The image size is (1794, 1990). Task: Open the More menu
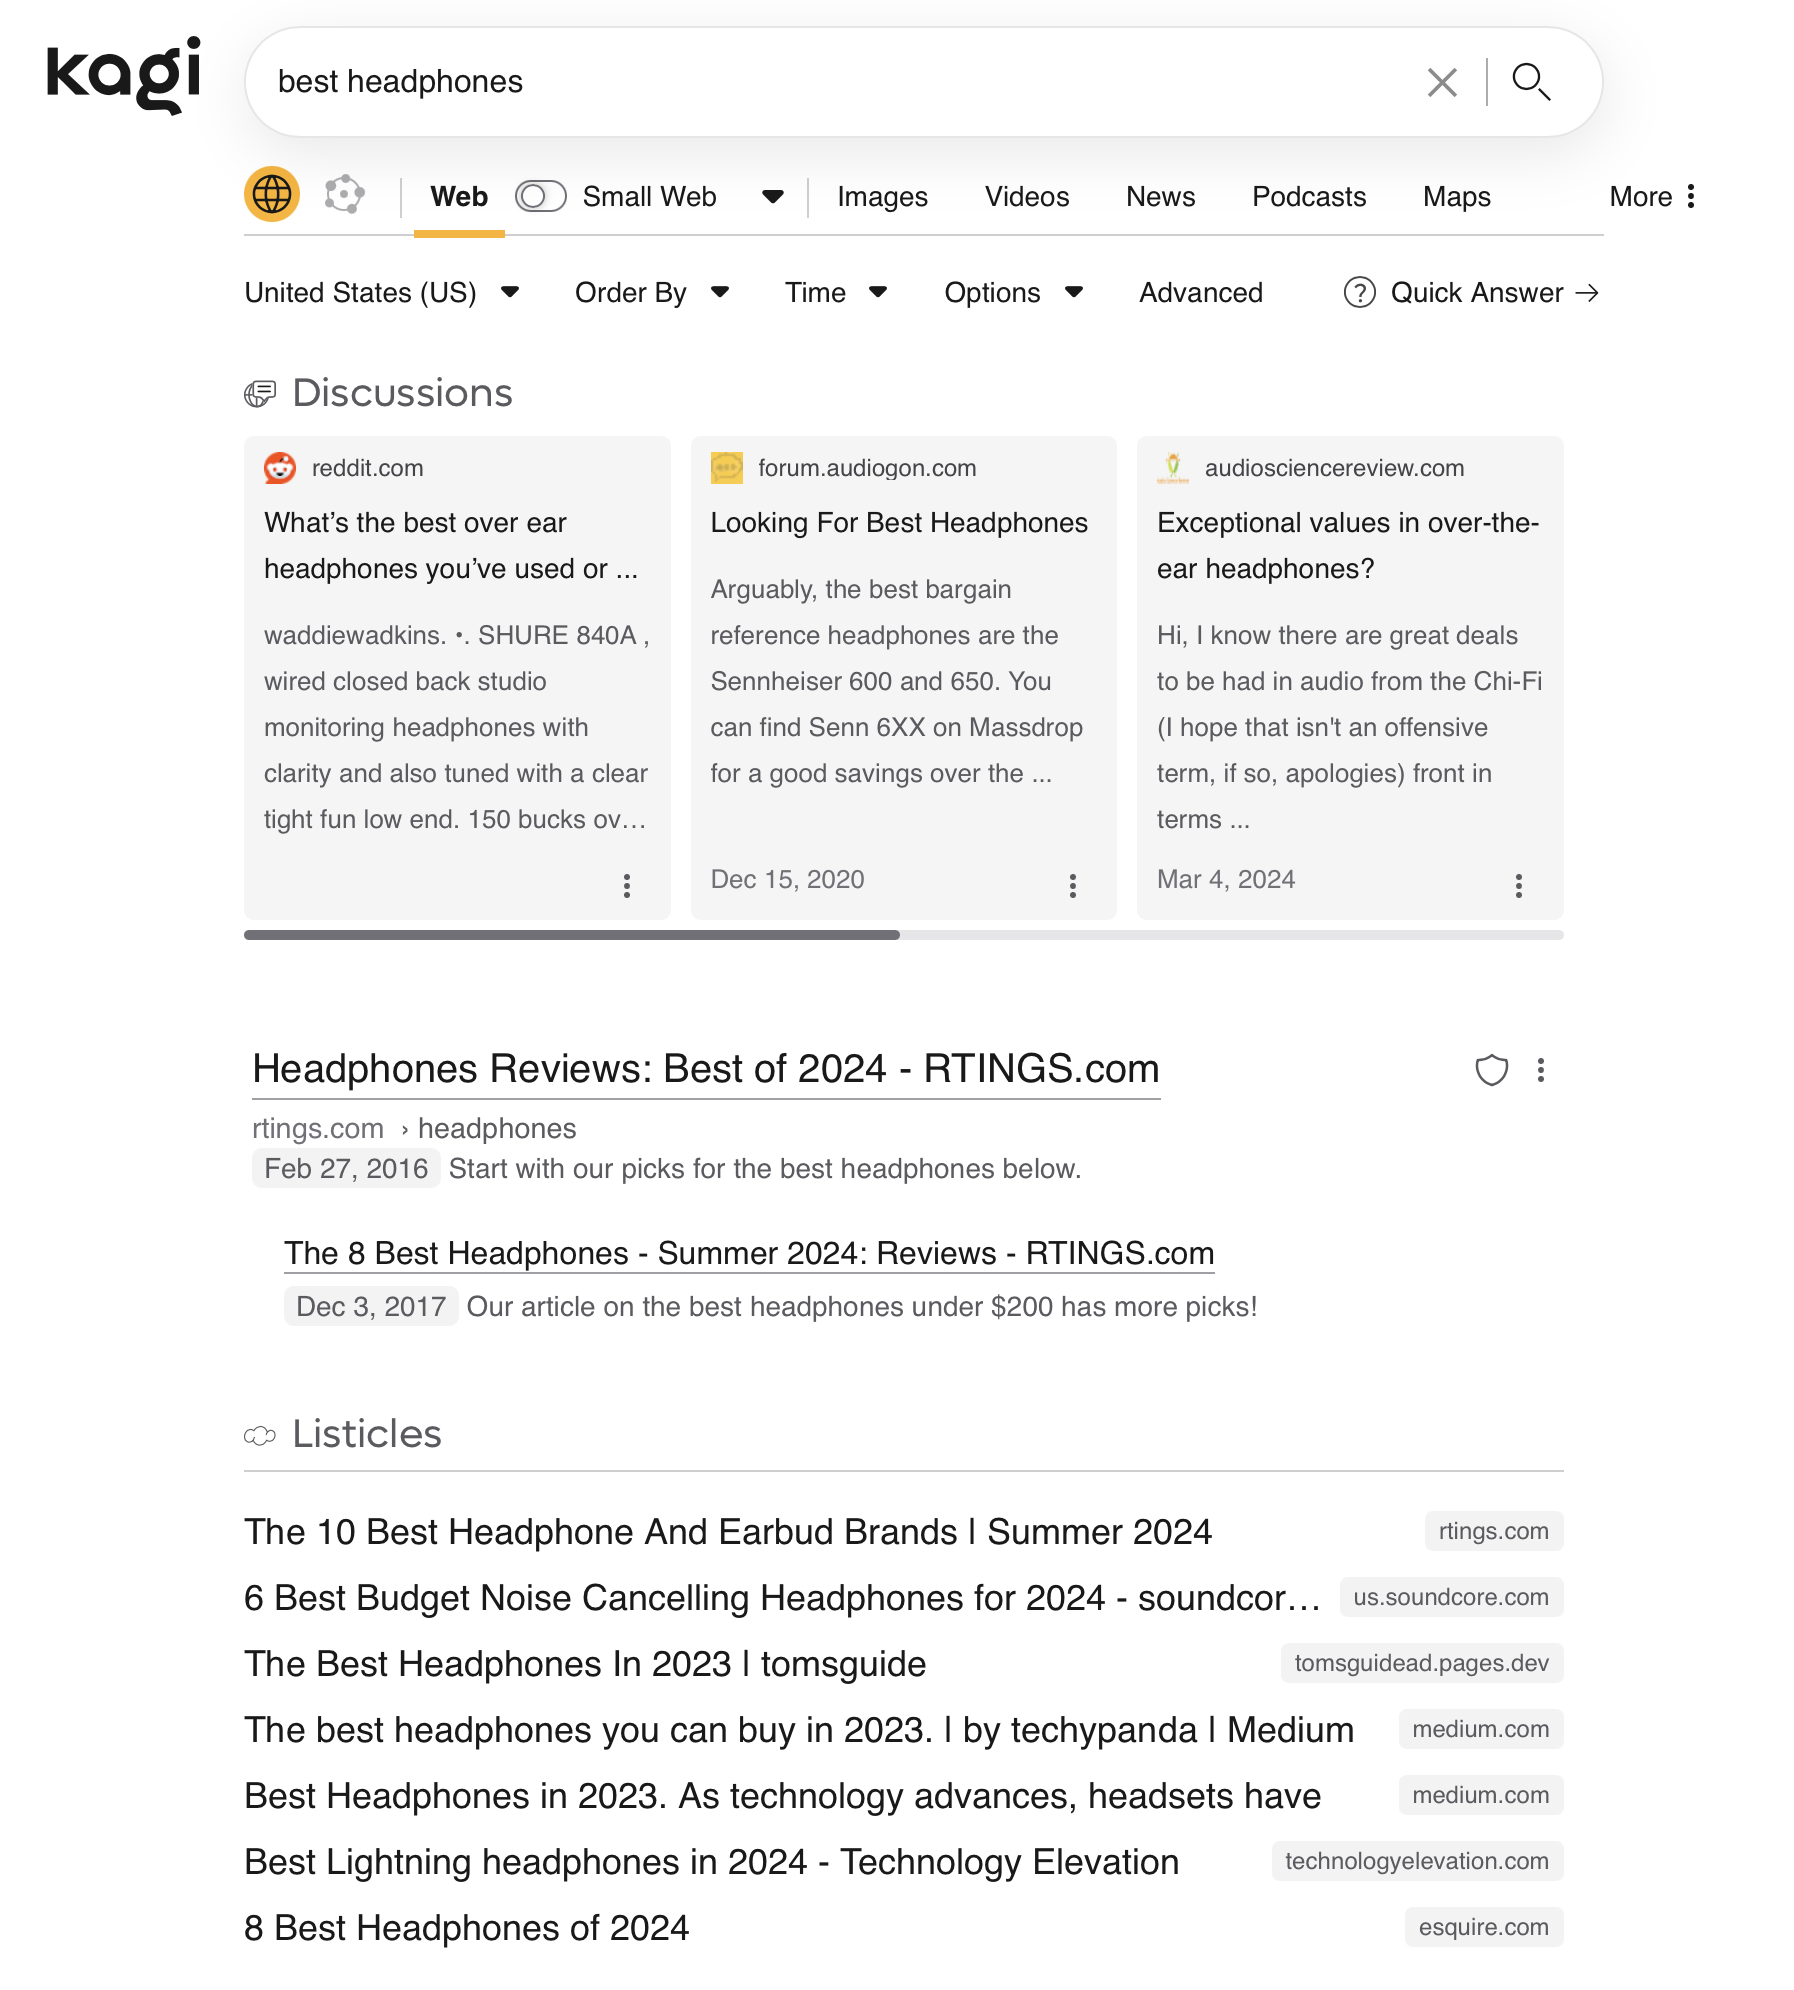[x=1651, y=196]
